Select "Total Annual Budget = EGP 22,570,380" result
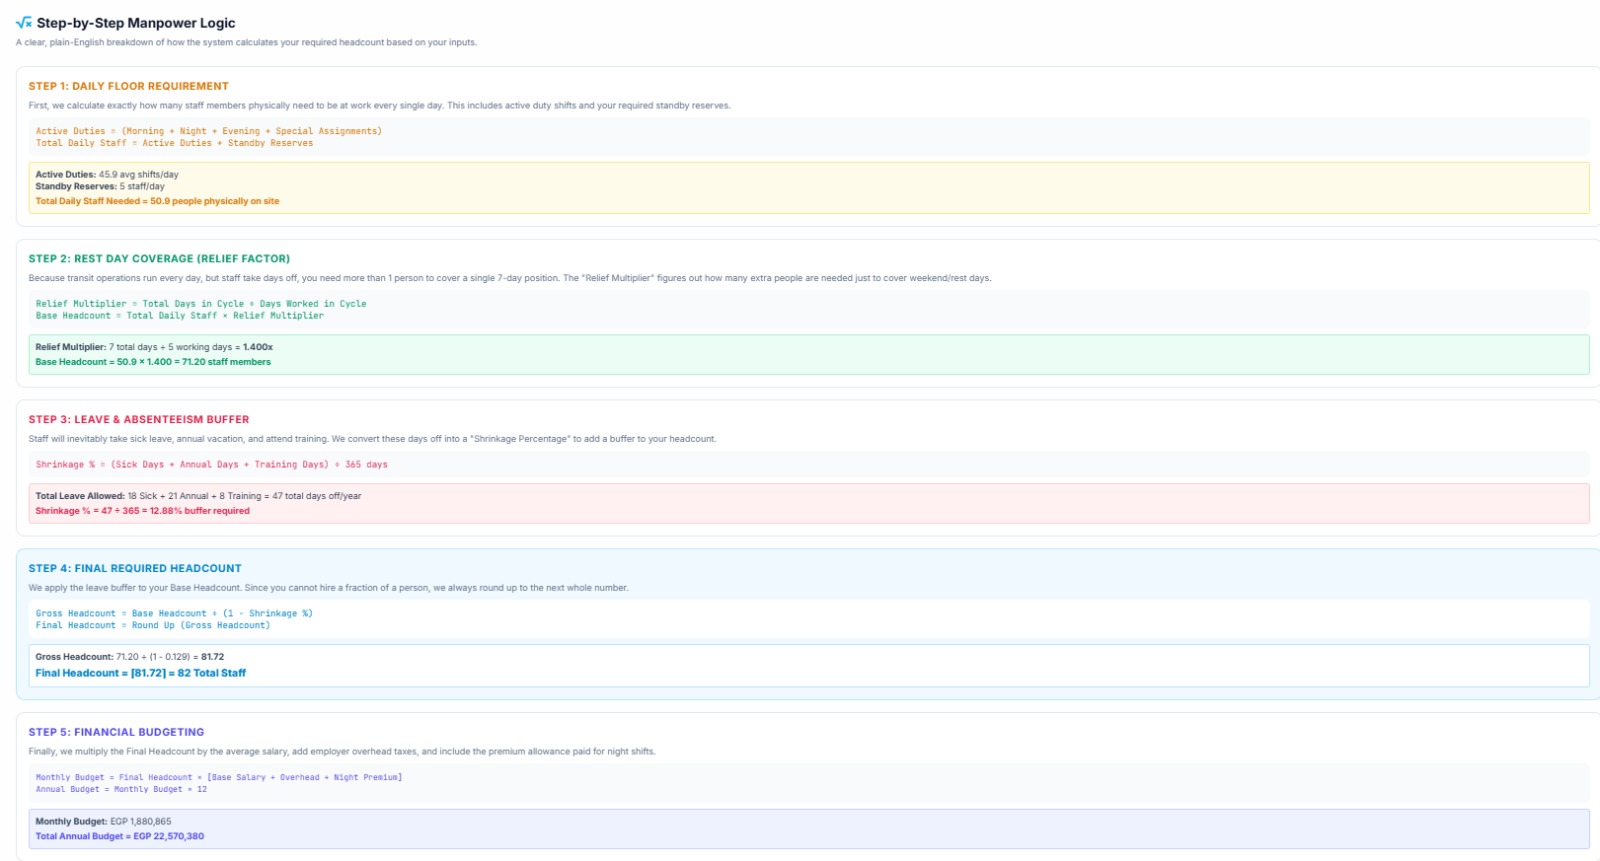This screenshot has width=1600, height=861. (120, 836)
